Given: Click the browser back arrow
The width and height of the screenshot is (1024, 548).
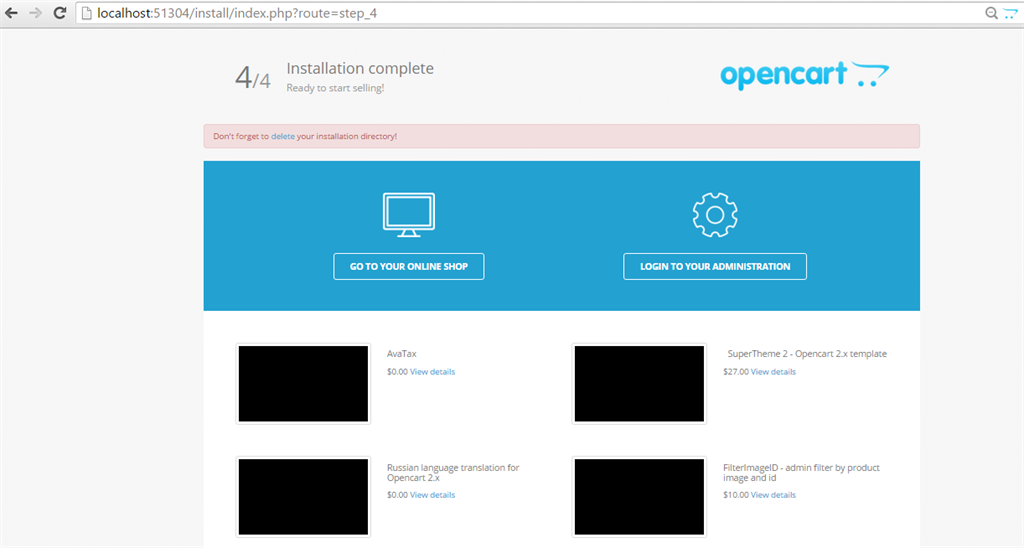Looking at the screenshot, I should coord(11,13).
